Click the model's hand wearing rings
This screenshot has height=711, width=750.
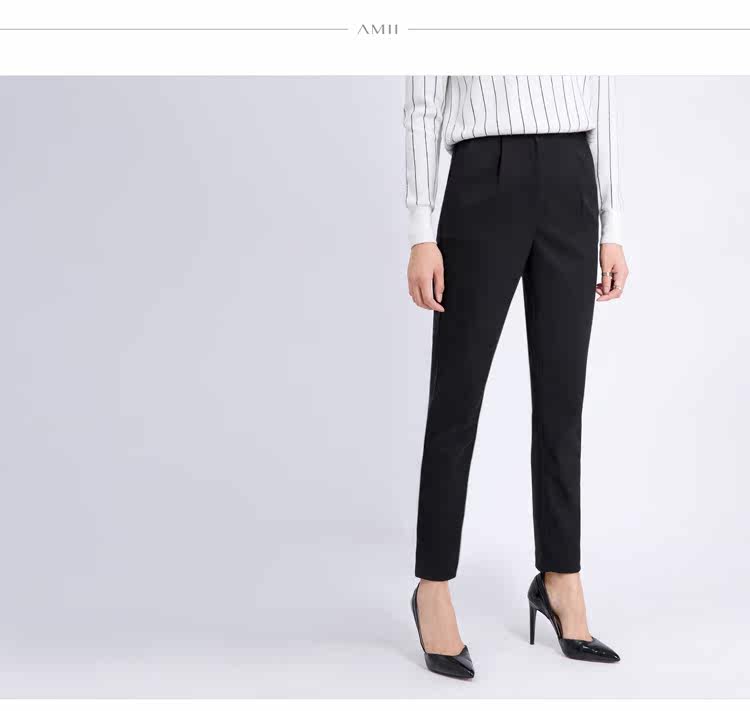(612, 272)
